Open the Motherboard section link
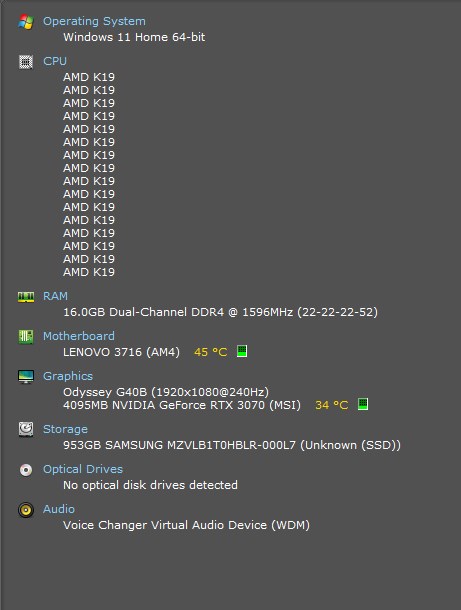This screenshot has width=461, height=610. point(79,336)
